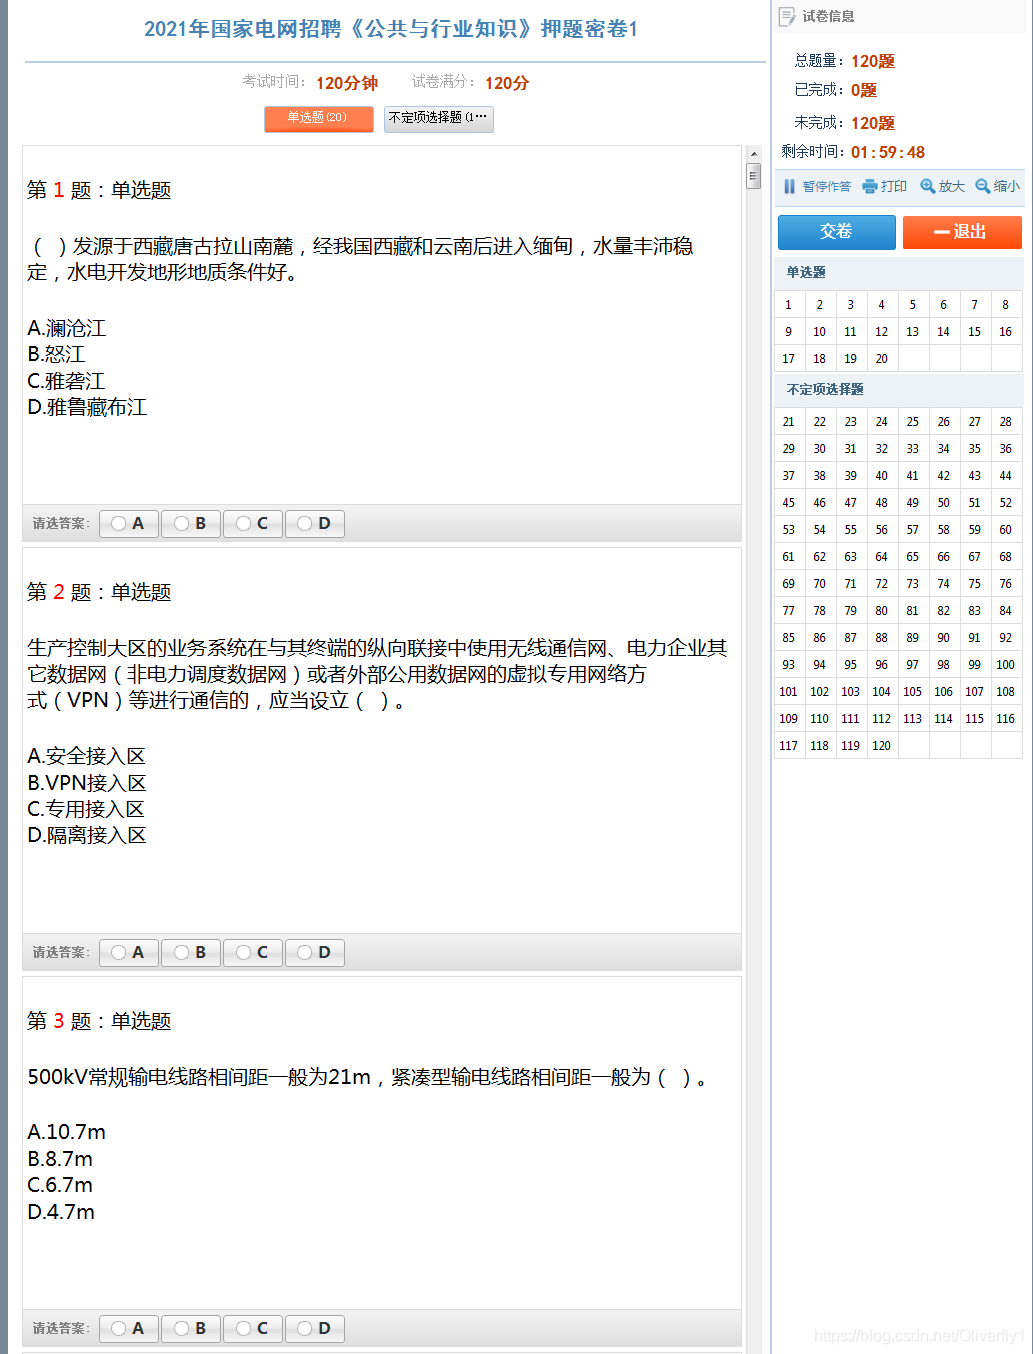
Task: Select answer C for question 3
Action: pos(253,1328)
